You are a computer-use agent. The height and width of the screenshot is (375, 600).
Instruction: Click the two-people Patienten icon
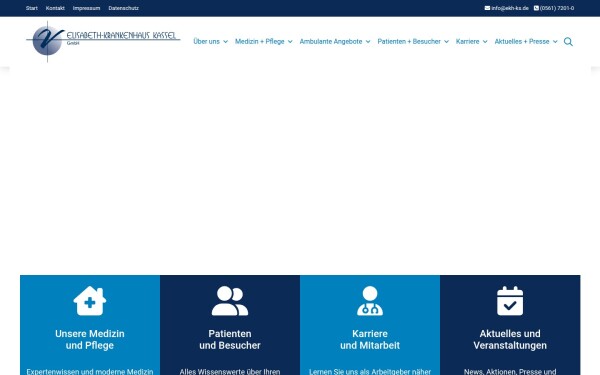tap(230, 301)
